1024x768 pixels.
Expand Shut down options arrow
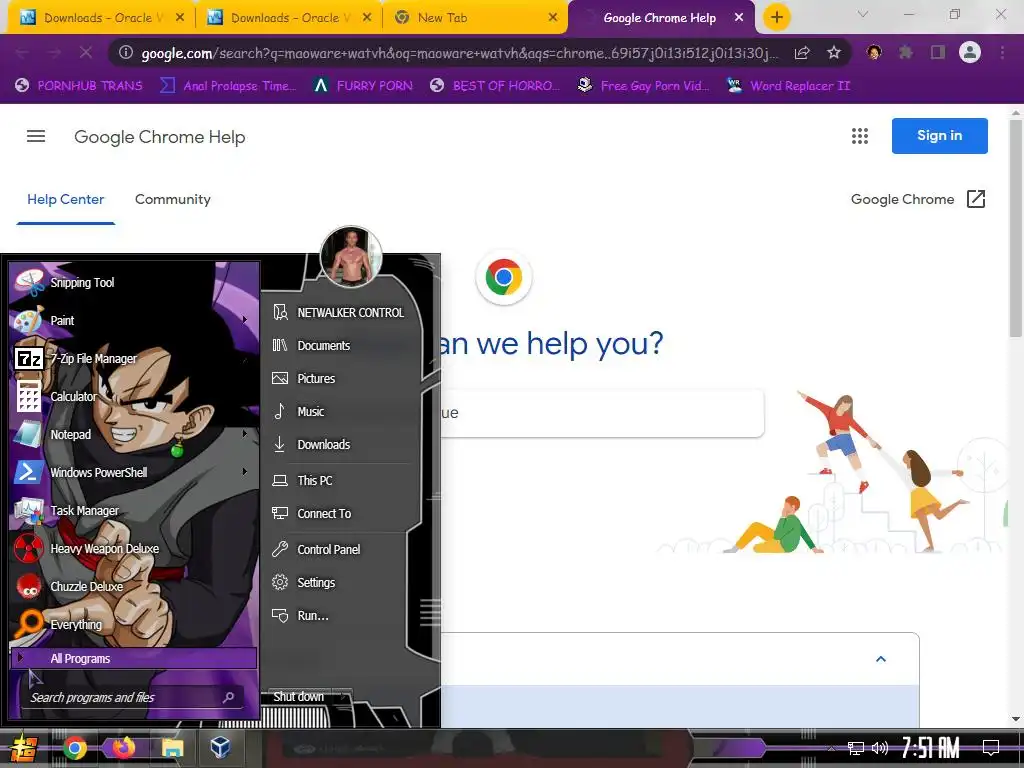(x=344, y=697)
